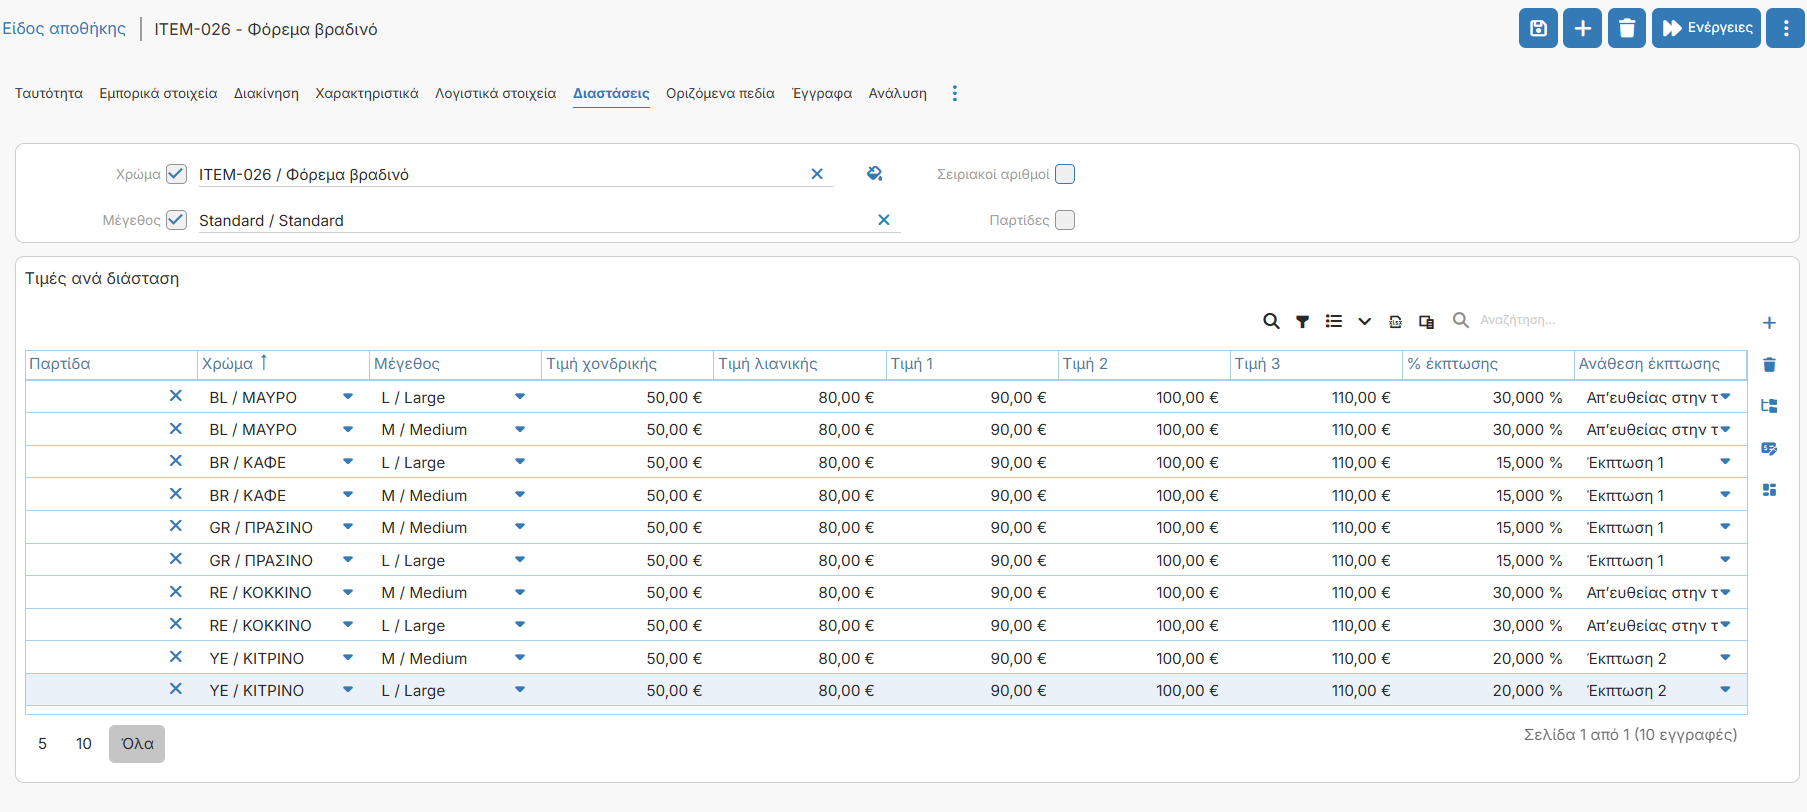Click the tree structure icon right of the grid

click(x=1769, y=406)
